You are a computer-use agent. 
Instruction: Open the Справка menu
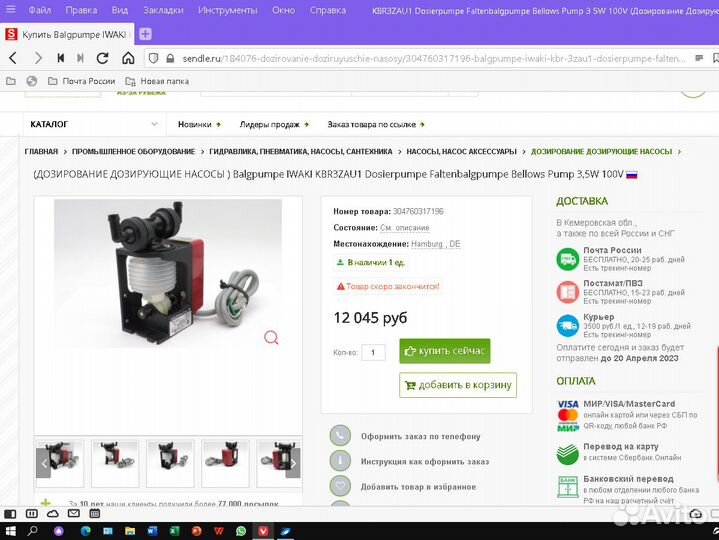coord(328,10)
